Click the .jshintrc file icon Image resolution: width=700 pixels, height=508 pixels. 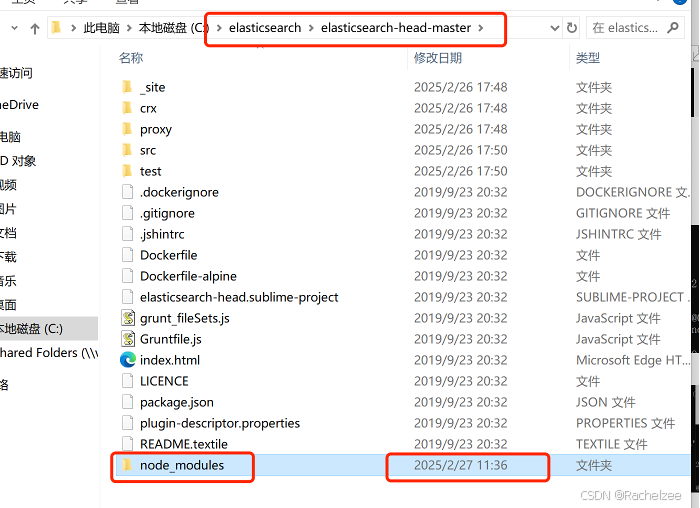128,233
